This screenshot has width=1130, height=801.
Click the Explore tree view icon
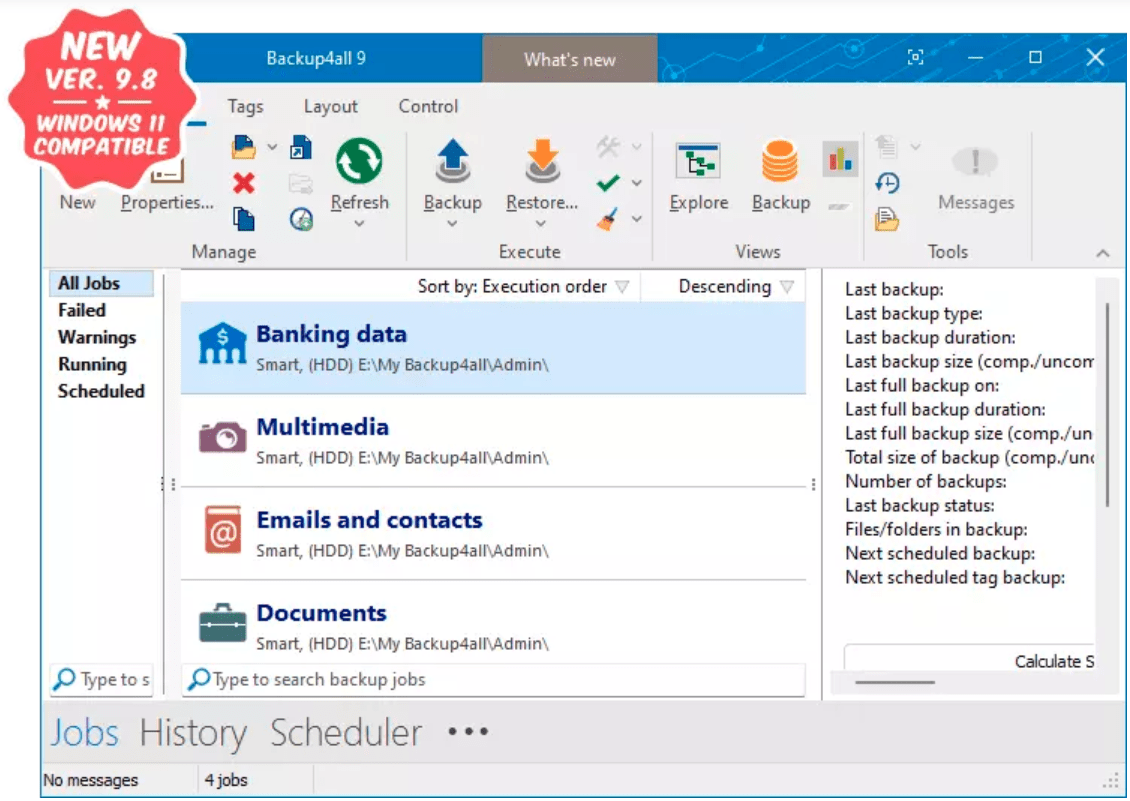click(698, 161)
